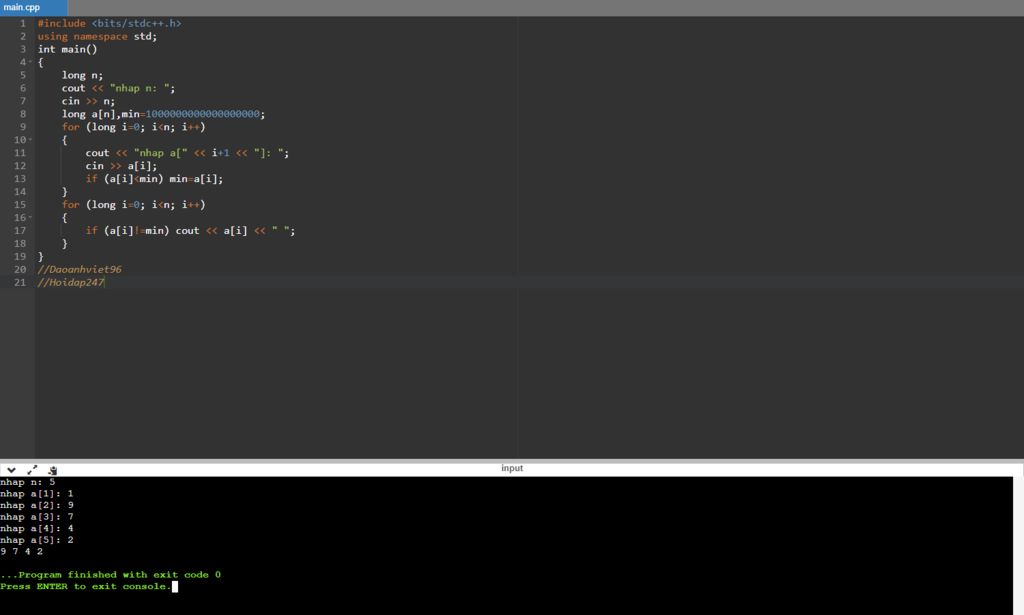Click console line 'nhap a[4]: 4'
Screen dimensions: 1024x615
tap(37, 529)
